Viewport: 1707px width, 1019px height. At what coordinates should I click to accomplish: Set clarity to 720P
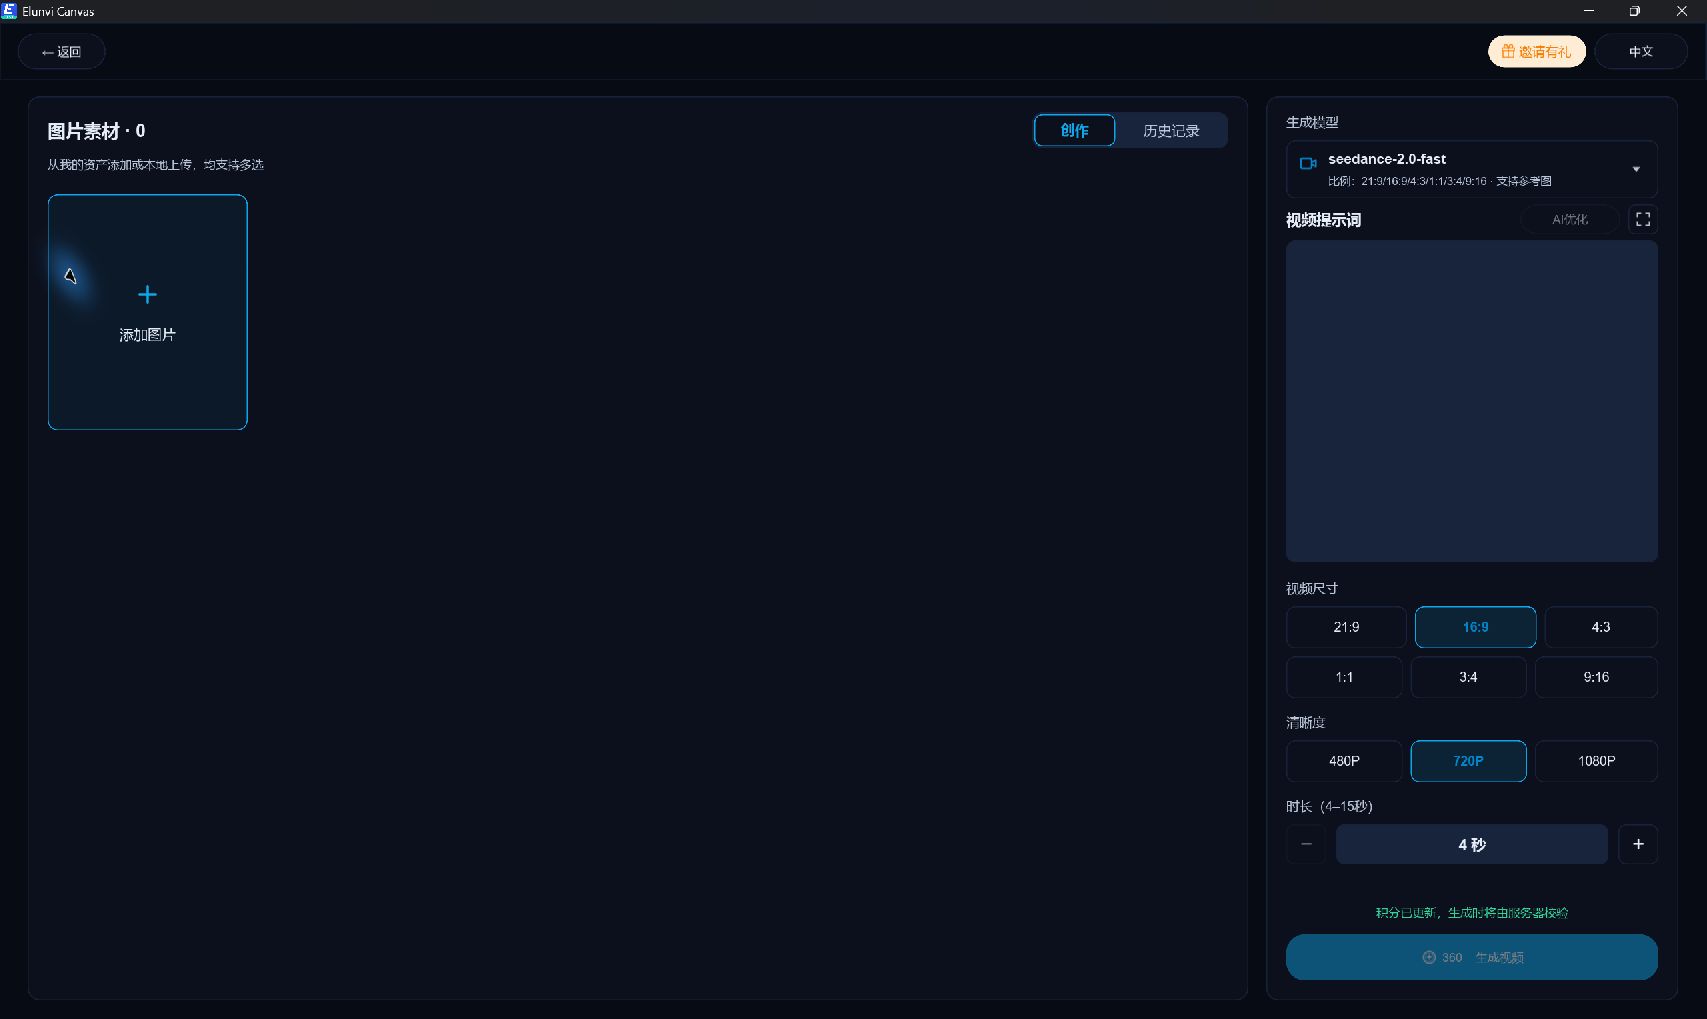(x=1468, y=761)
